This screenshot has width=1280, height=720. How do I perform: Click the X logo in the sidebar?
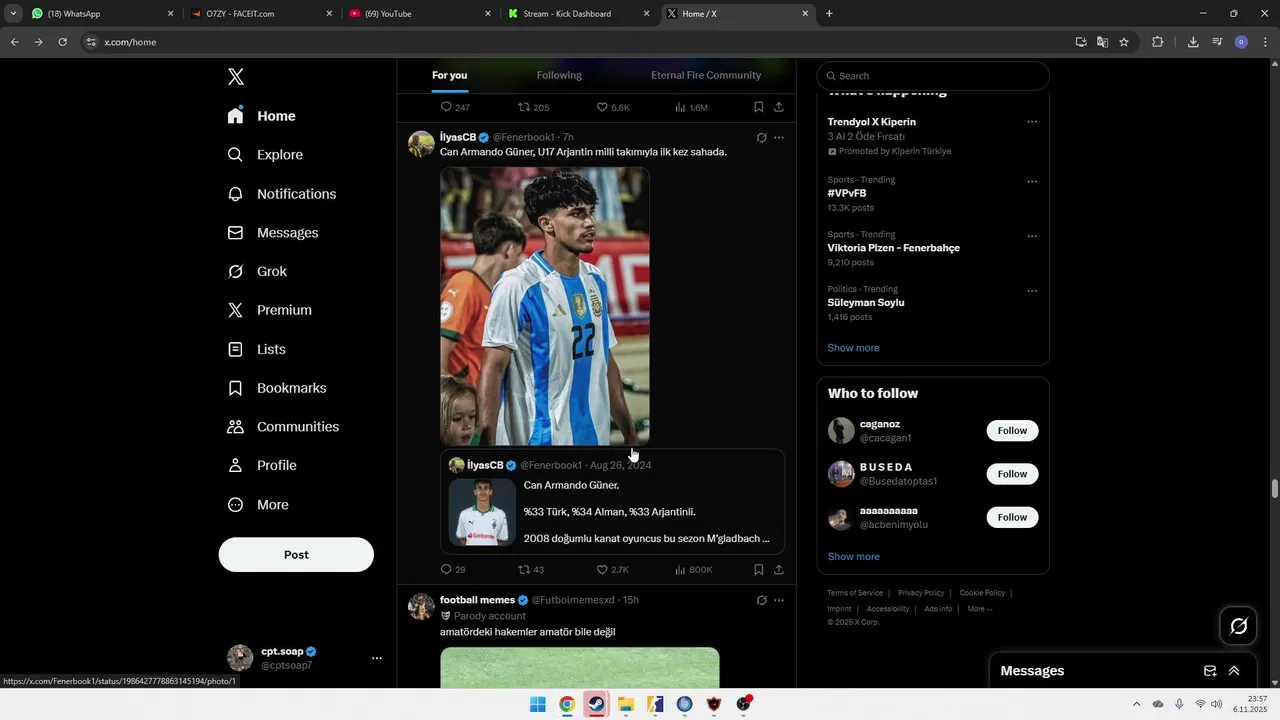tap(235, 77)
